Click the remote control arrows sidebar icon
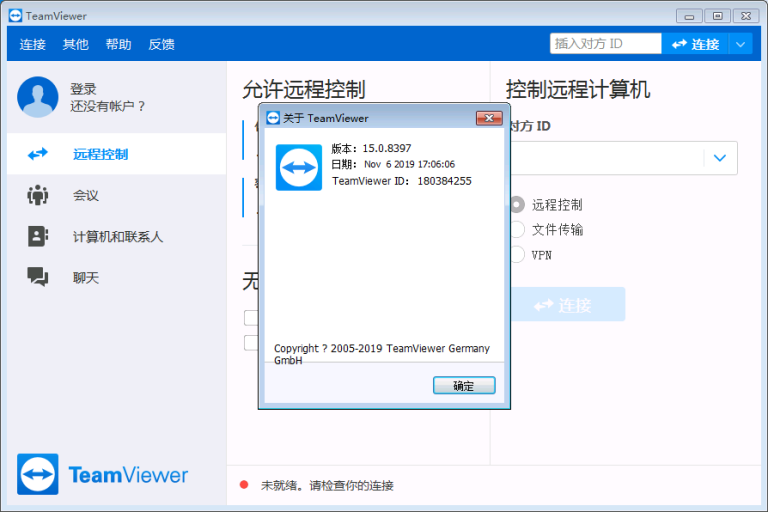Viewport: 768px width, 512px height. (38, 154)
